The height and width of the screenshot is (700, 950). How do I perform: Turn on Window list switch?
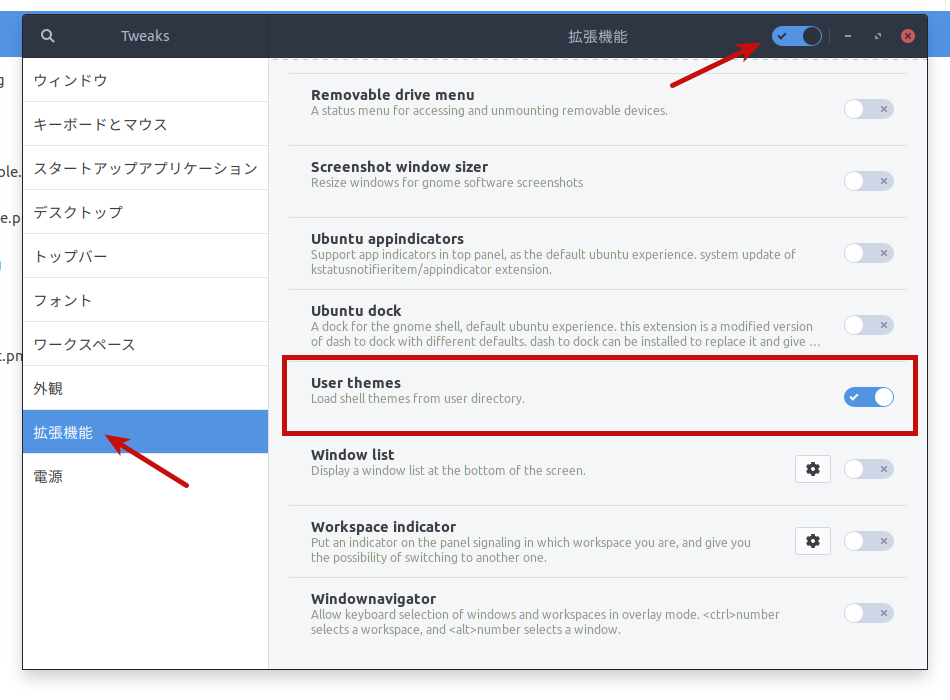(x=867, y=469)
